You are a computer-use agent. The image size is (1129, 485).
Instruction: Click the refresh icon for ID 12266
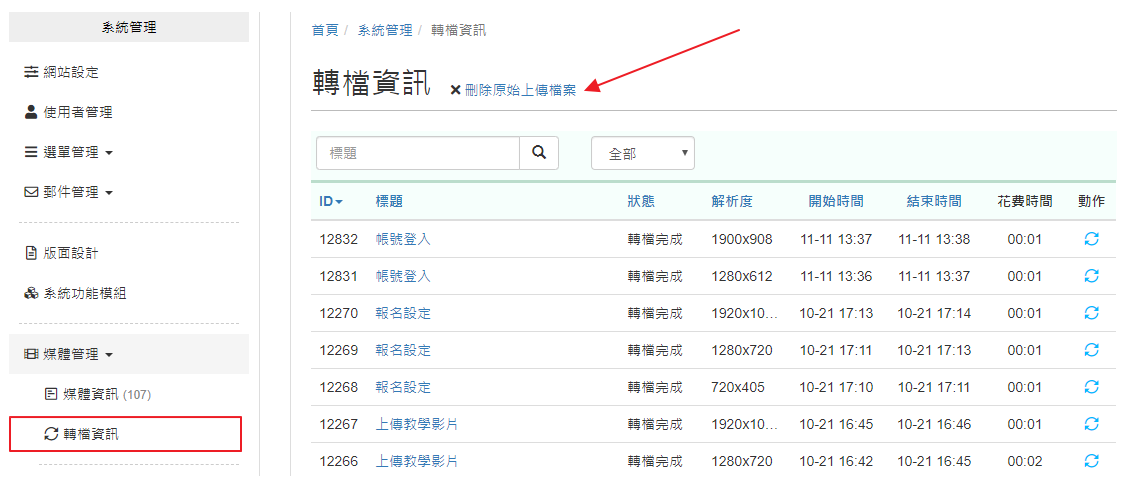pyautogui.click(x=1092, y=461)
